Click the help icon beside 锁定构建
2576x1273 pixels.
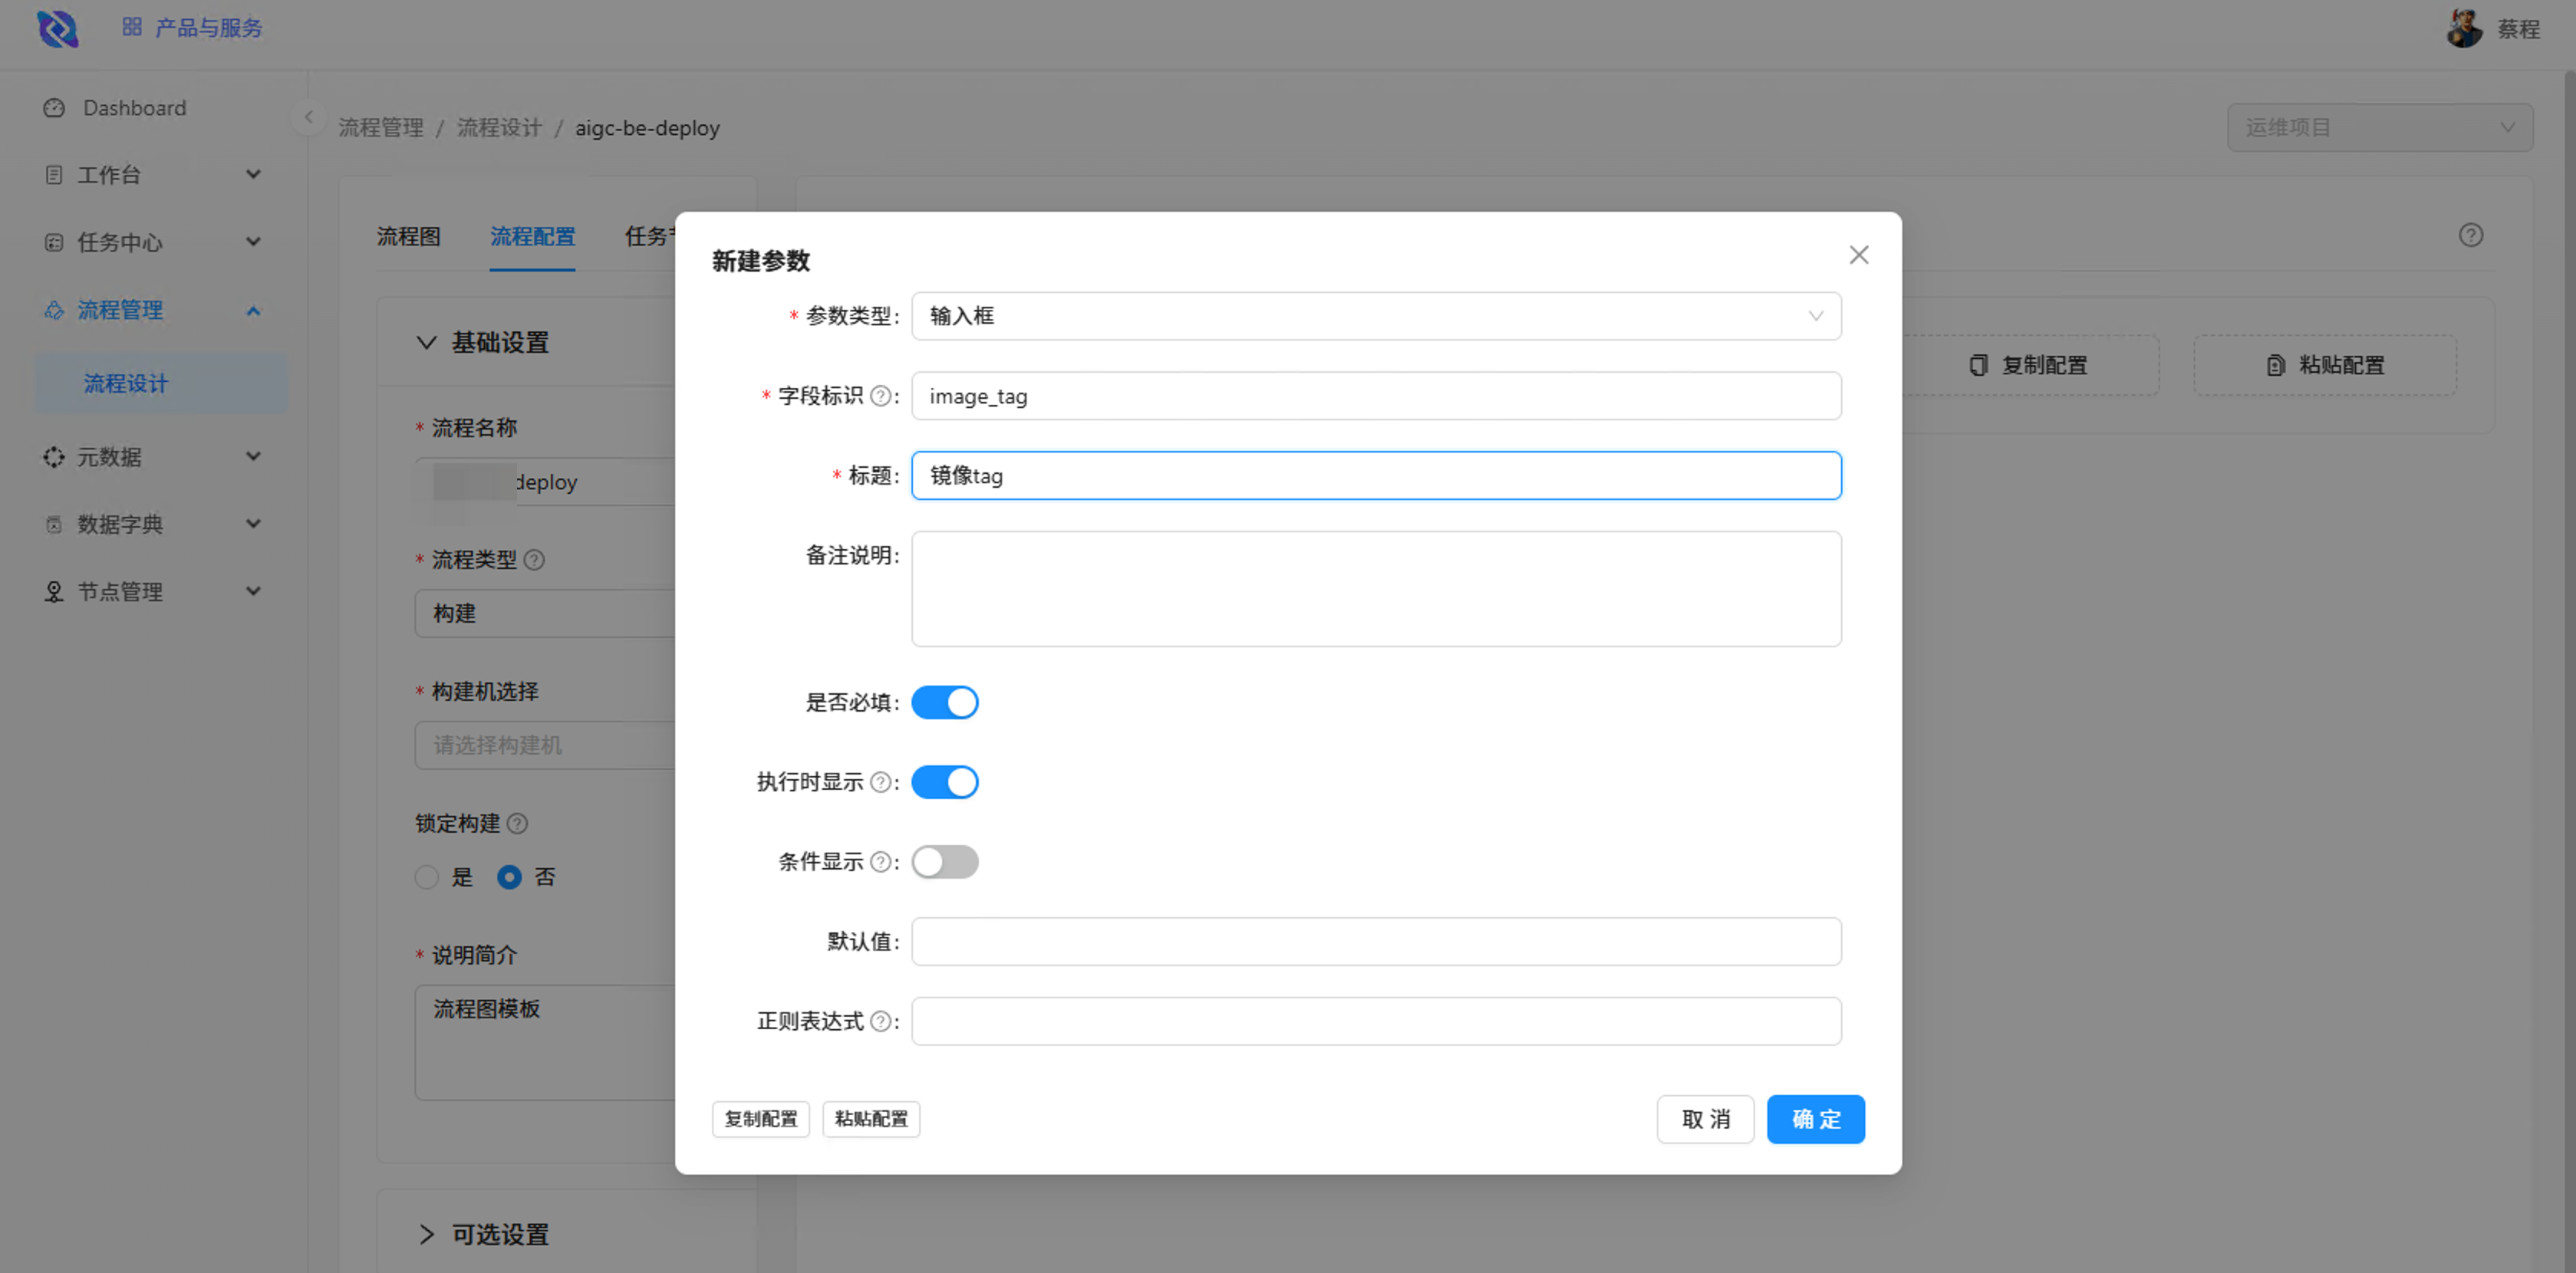click(x=517, y=824)
